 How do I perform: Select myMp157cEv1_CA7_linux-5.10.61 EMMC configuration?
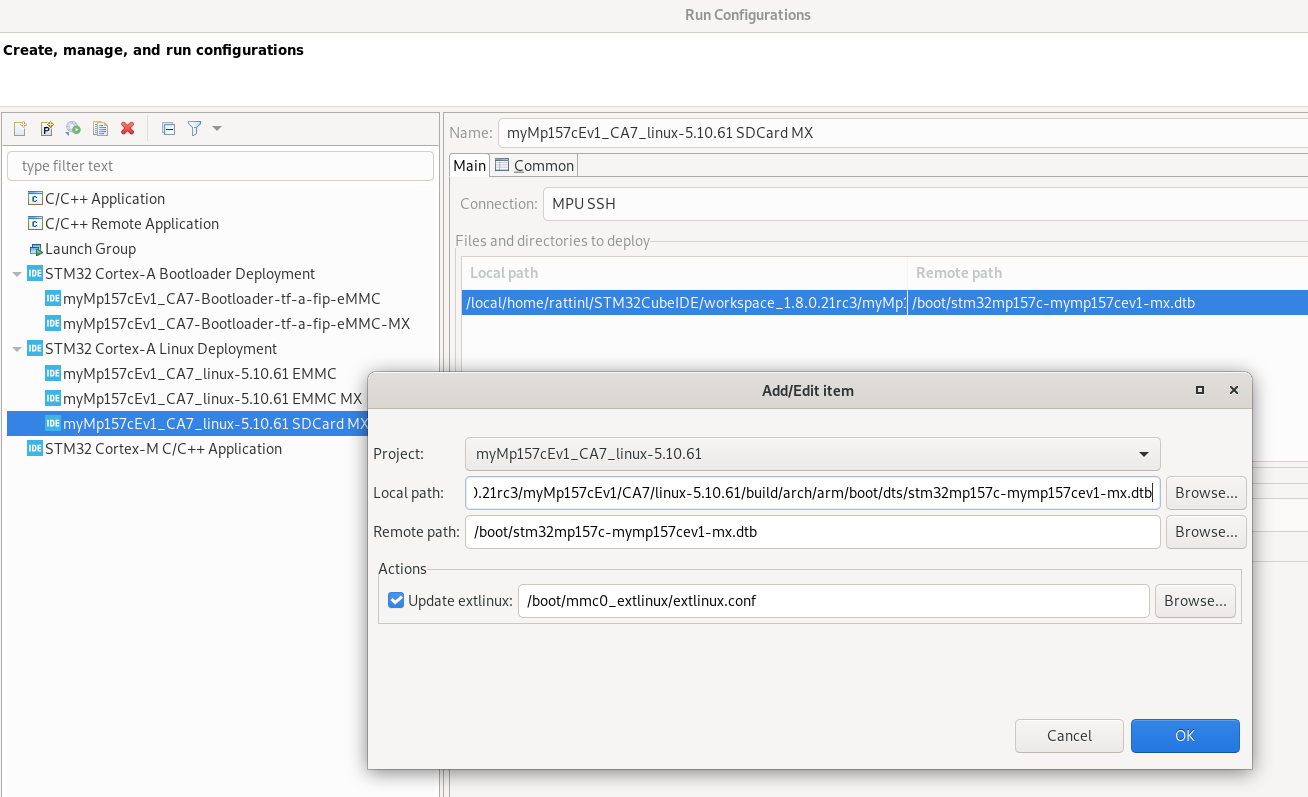click(x=199, y=374)
